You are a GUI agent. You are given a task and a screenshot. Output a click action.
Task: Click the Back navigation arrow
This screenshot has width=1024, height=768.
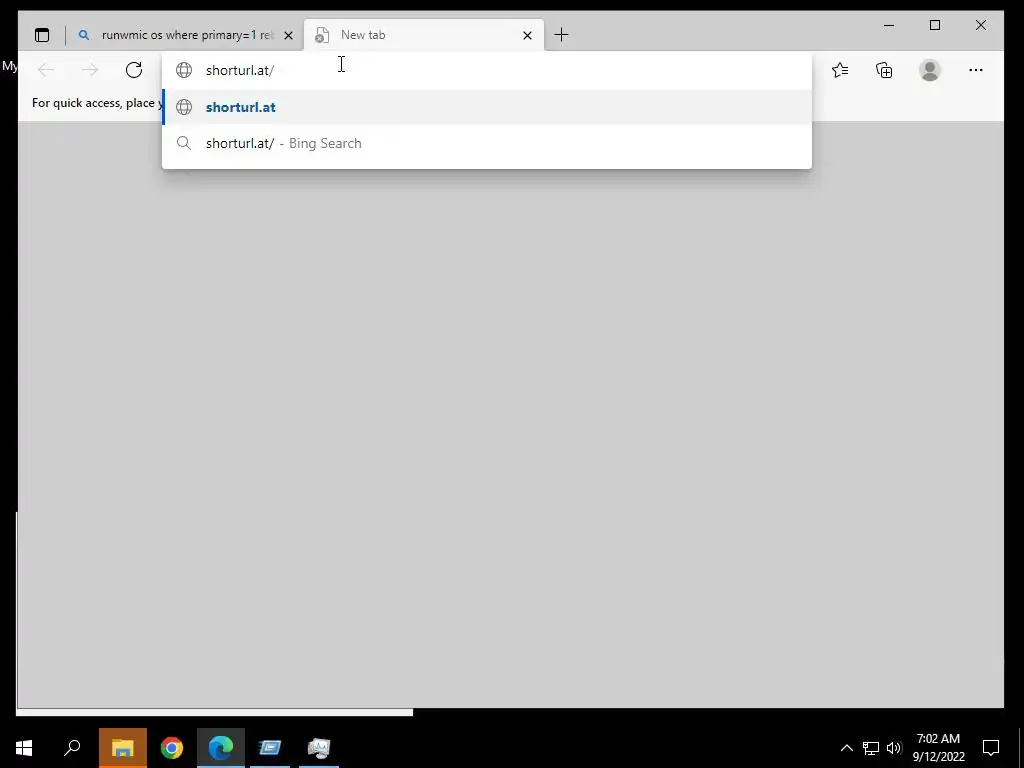[46, 70]
